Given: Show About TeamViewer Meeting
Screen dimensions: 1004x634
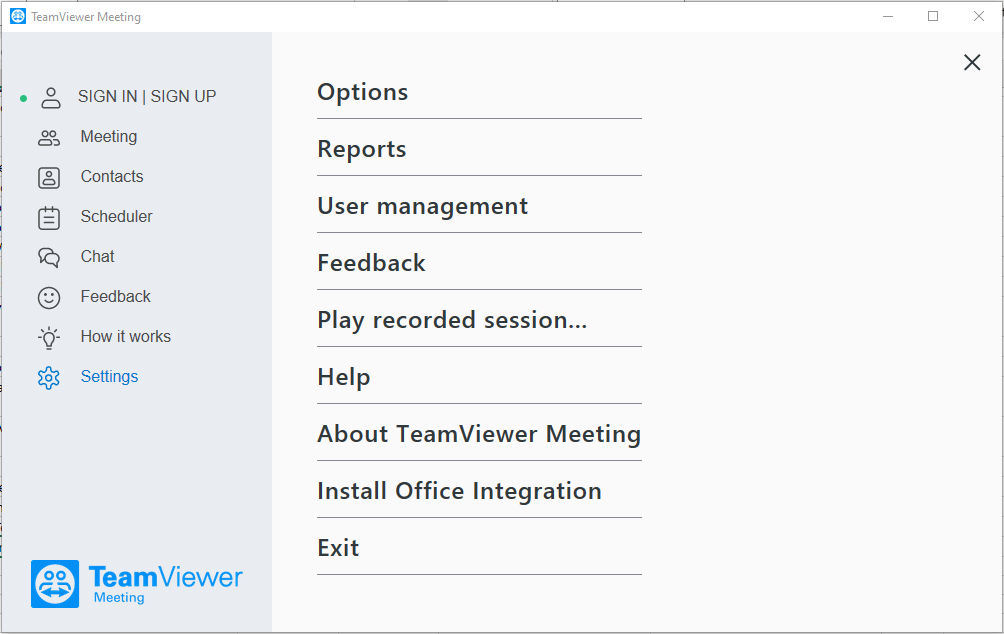Looking at the screenshot, I should click(479, 434).
